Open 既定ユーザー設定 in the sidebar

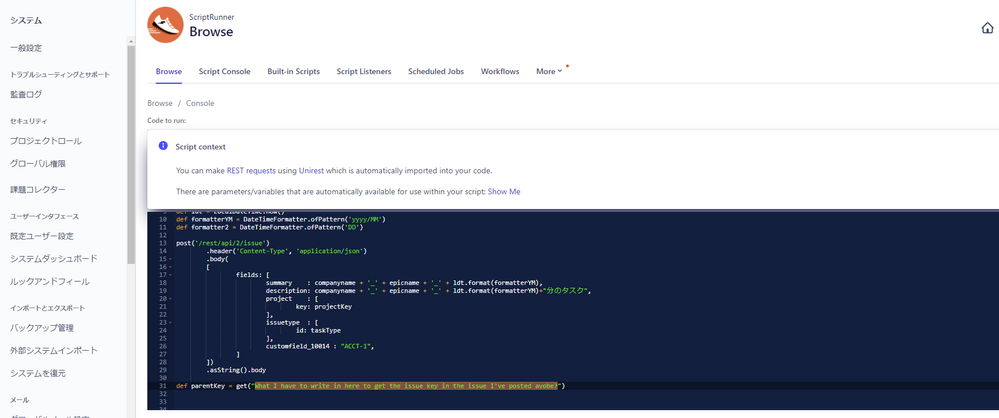[x=42, y=236]
